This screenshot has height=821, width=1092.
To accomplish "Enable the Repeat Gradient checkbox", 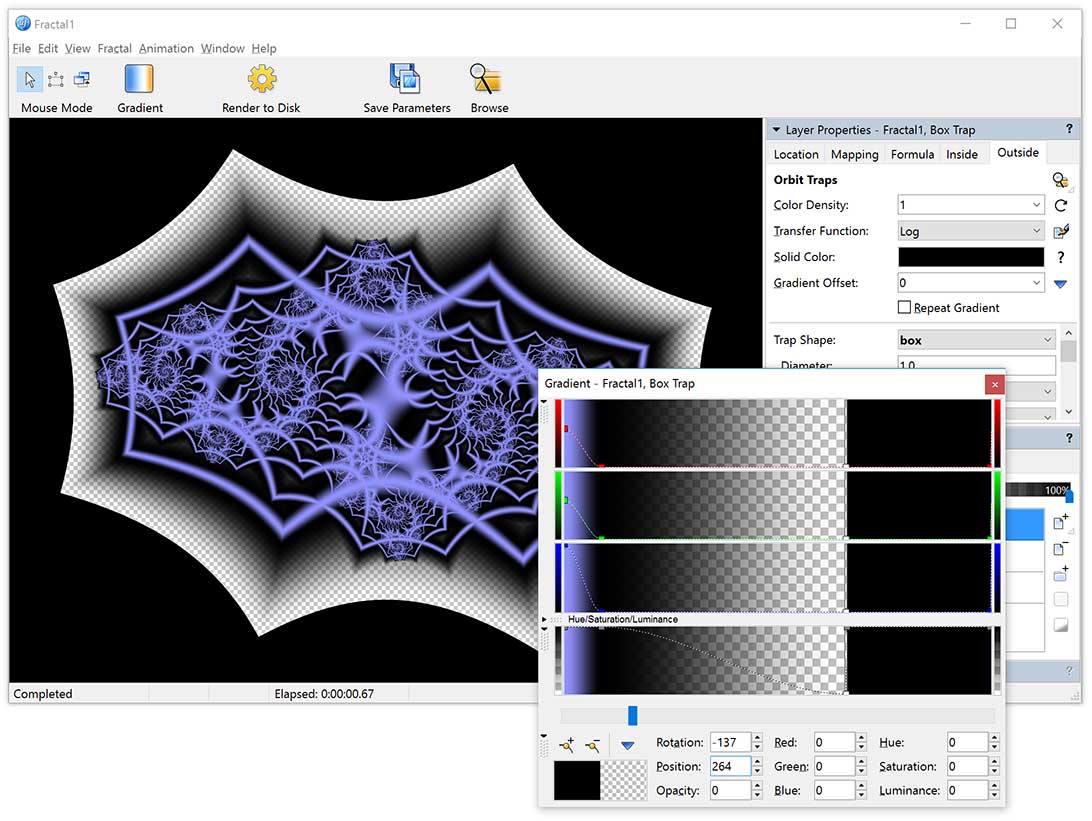I will tap(904, 307).
